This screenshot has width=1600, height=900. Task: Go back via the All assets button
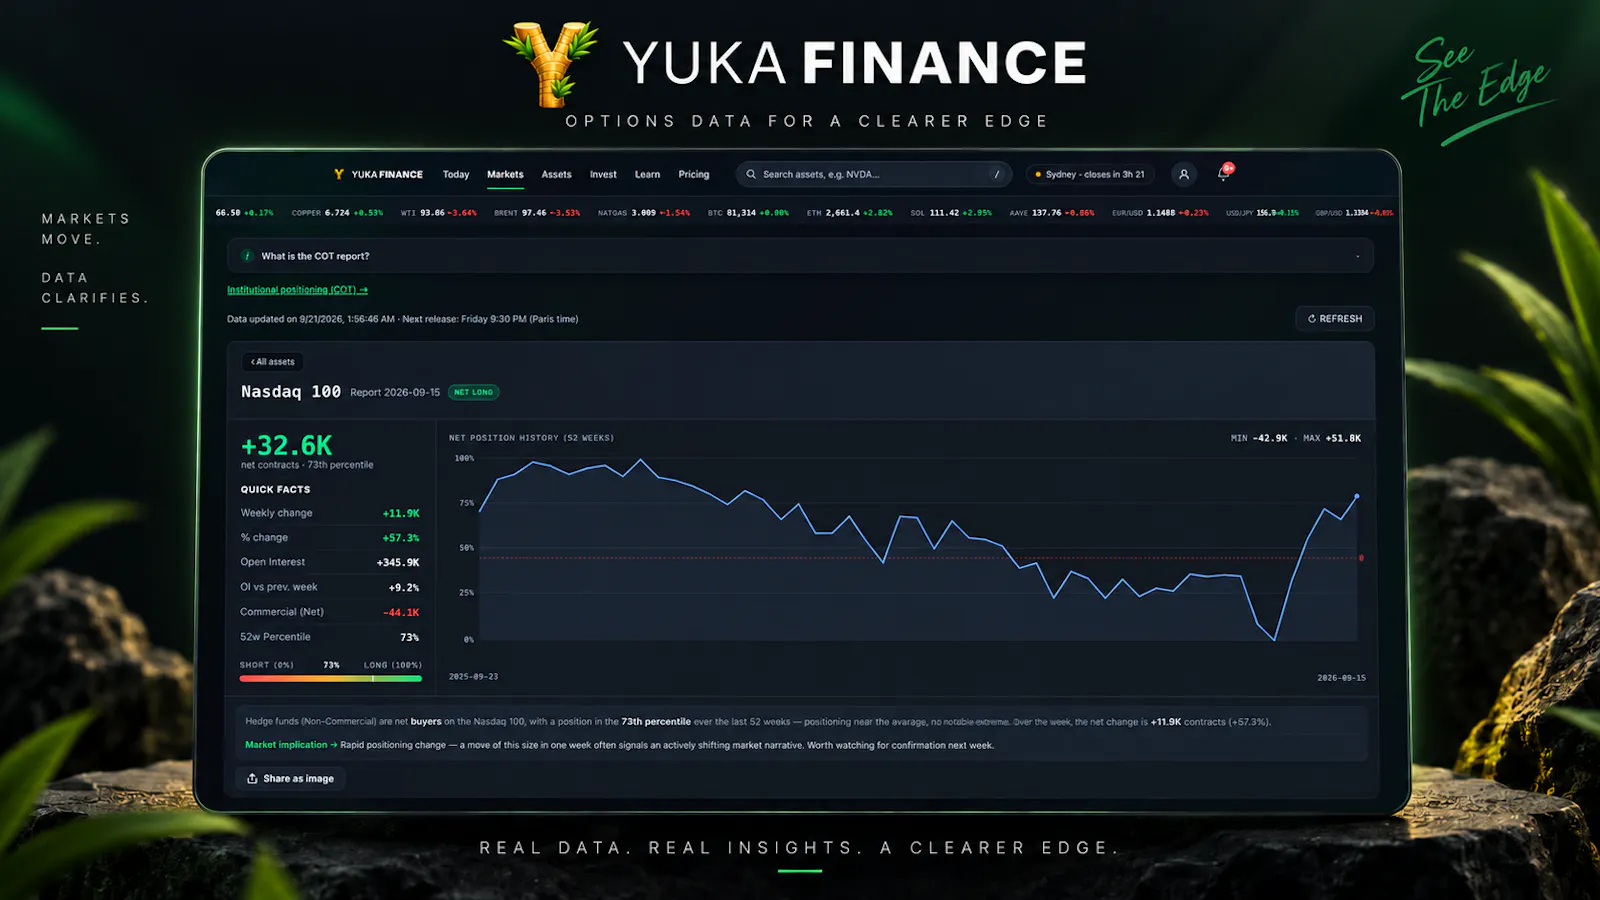point(273,362)
